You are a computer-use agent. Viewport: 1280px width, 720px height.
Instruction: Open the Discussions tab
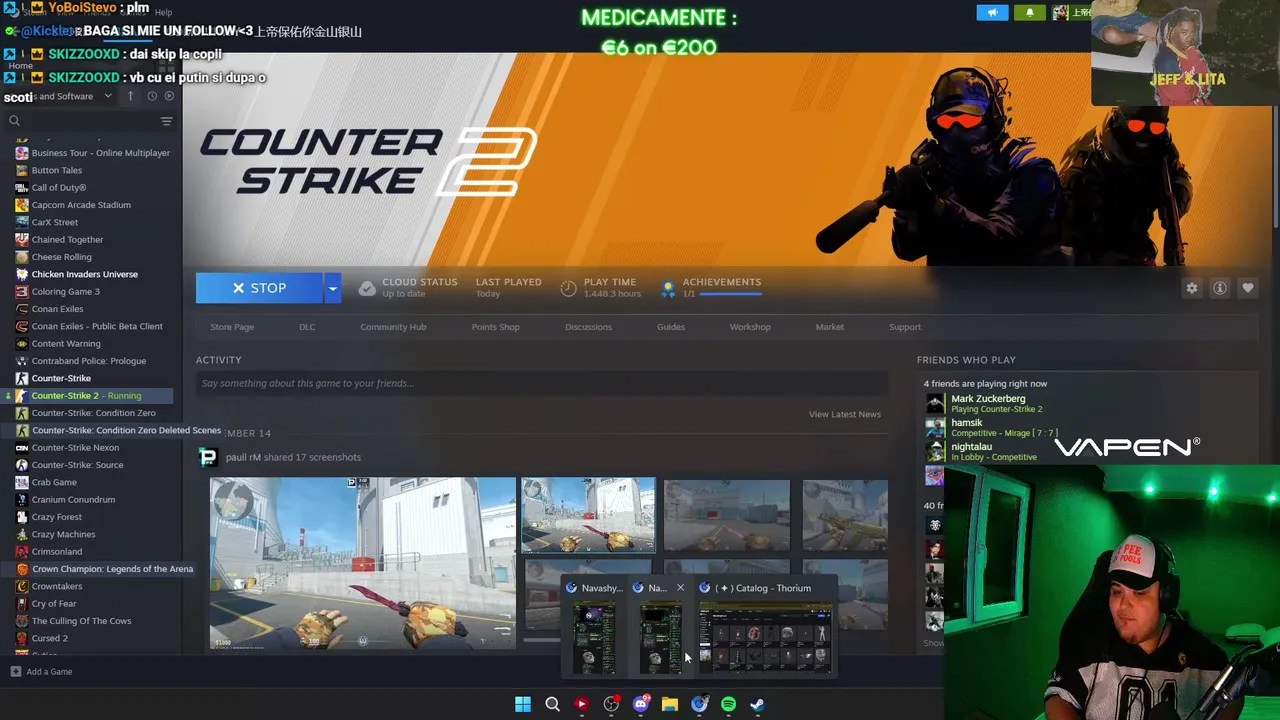[x=588, y=327]
